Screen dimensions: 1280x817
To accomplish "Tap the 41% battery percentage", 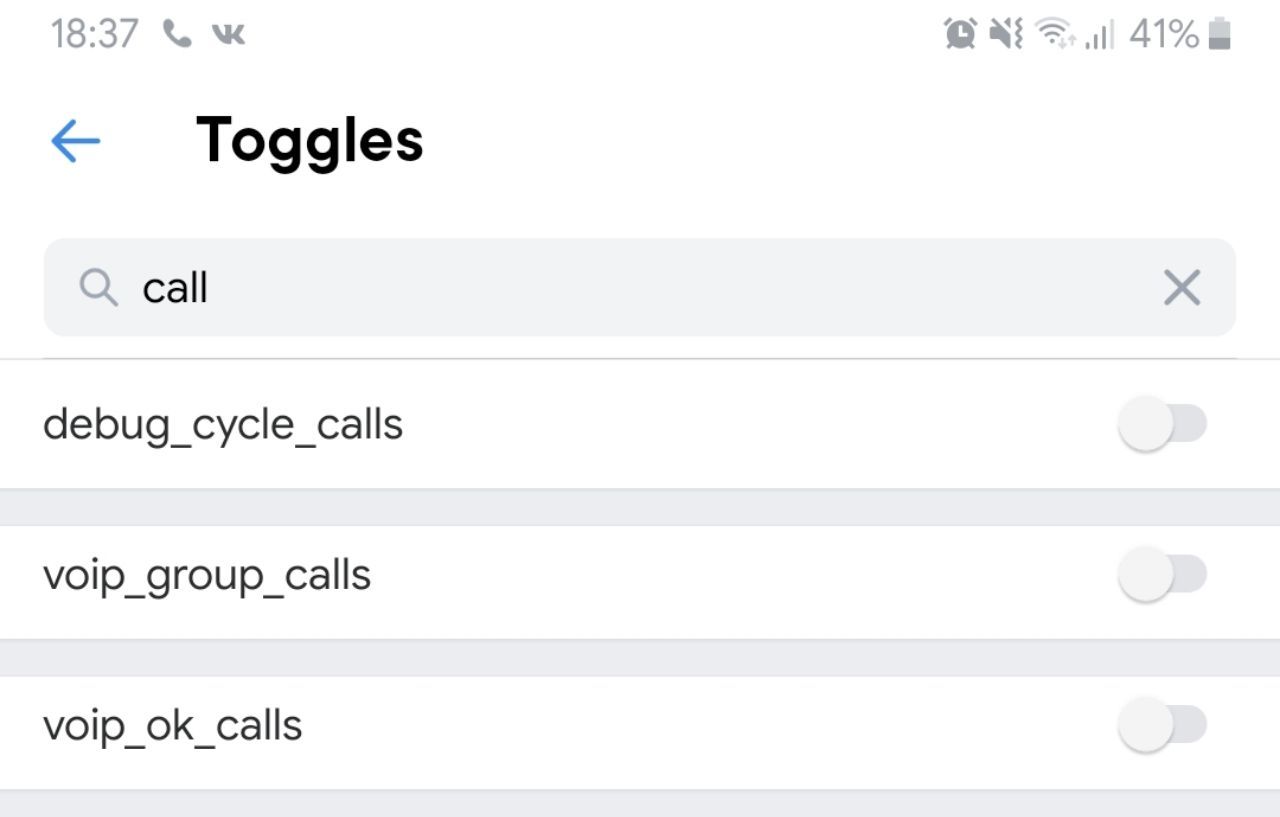I will [1164, 35].
